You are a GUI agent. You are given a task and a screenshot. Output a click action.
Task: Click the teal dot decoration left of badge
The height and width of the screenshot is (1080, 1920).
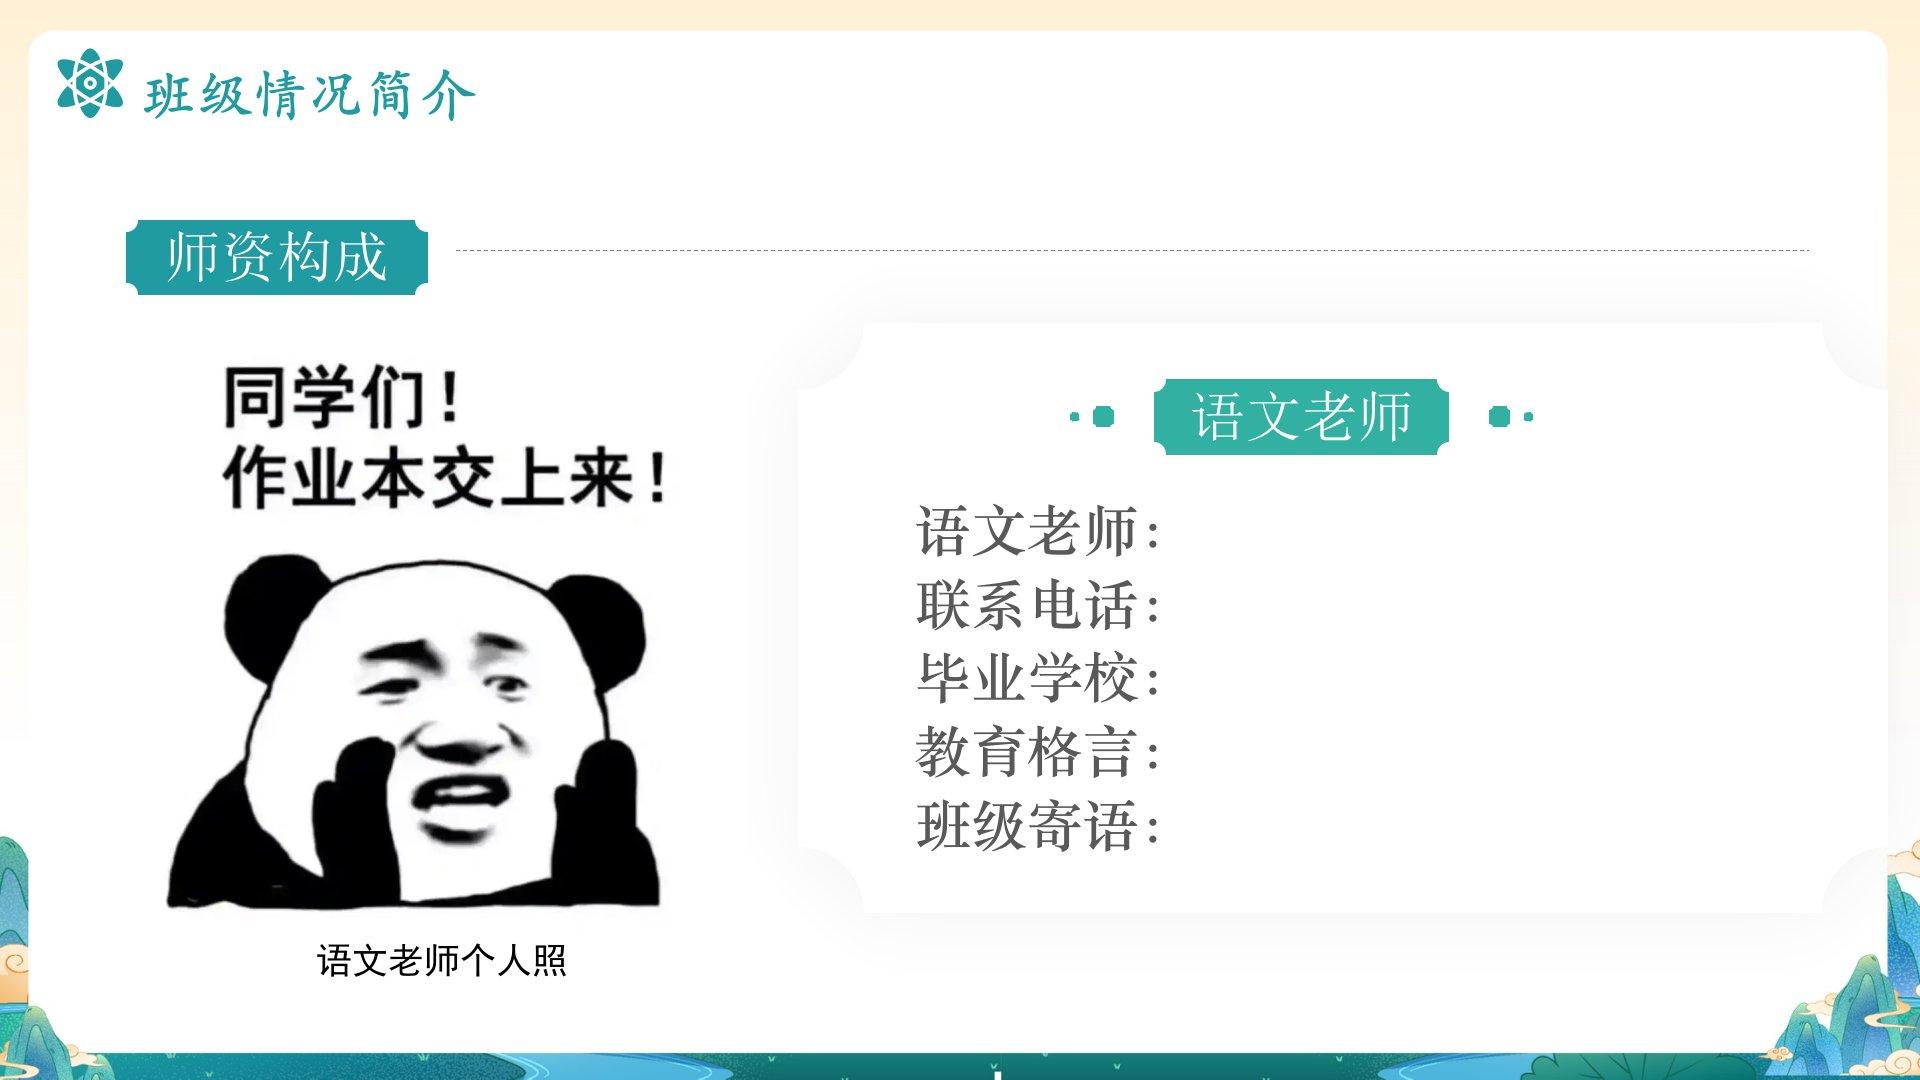(1093, 416)
